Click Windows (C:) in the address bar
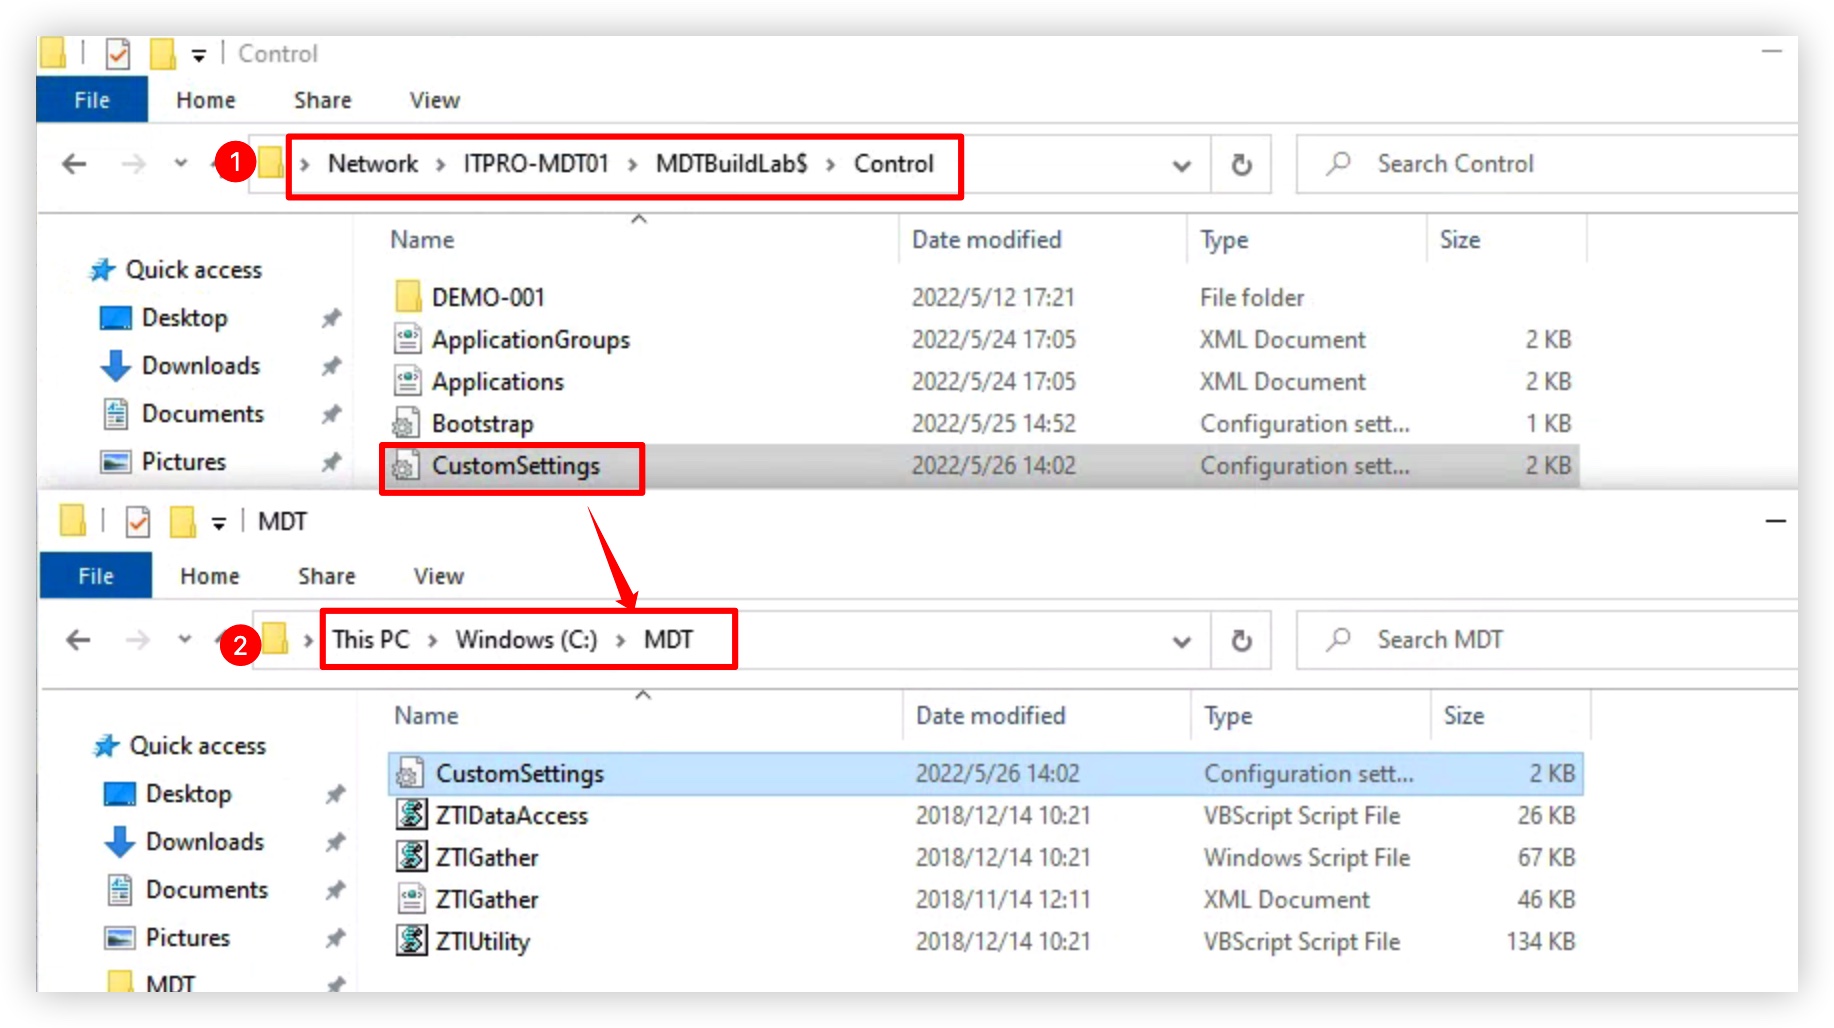The height and width of the screenshot is (1028, 1834). 526,640
